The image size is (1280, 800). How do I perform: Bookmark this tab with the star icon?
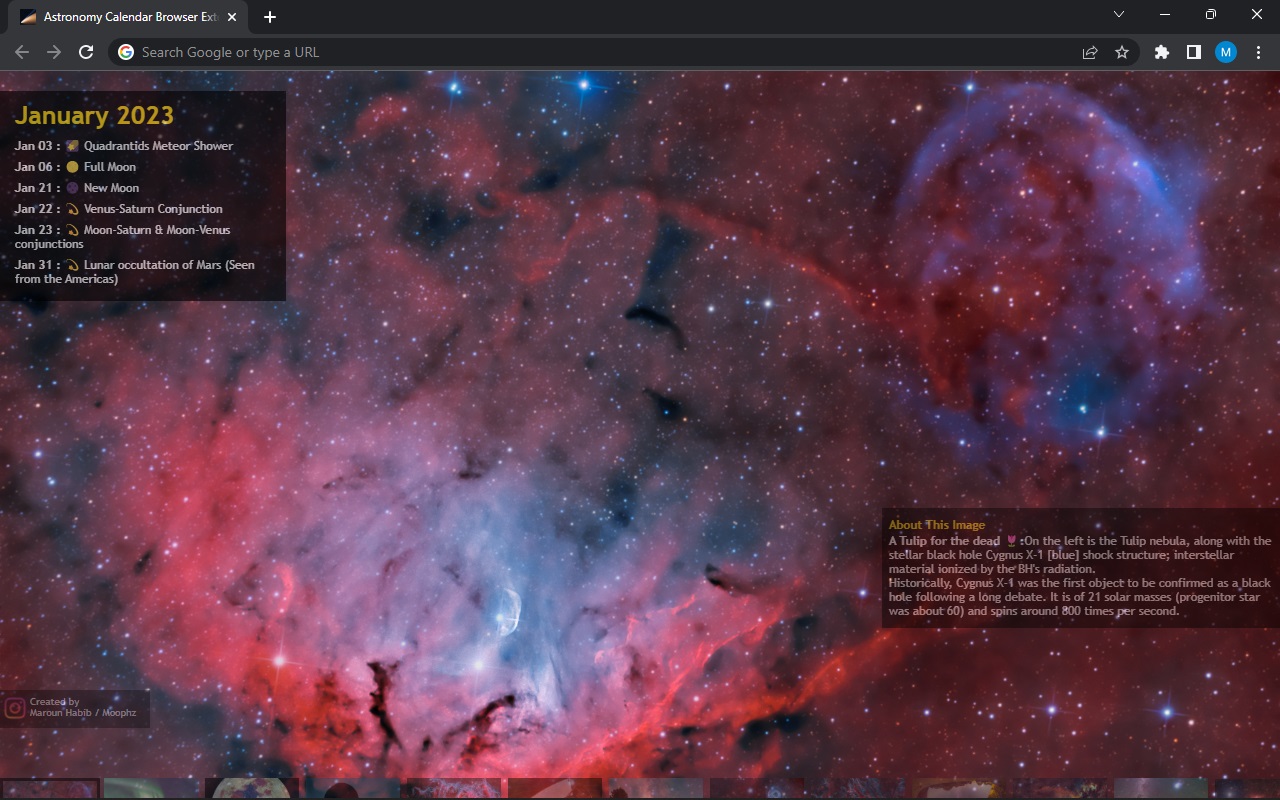tap(1122, 52)
